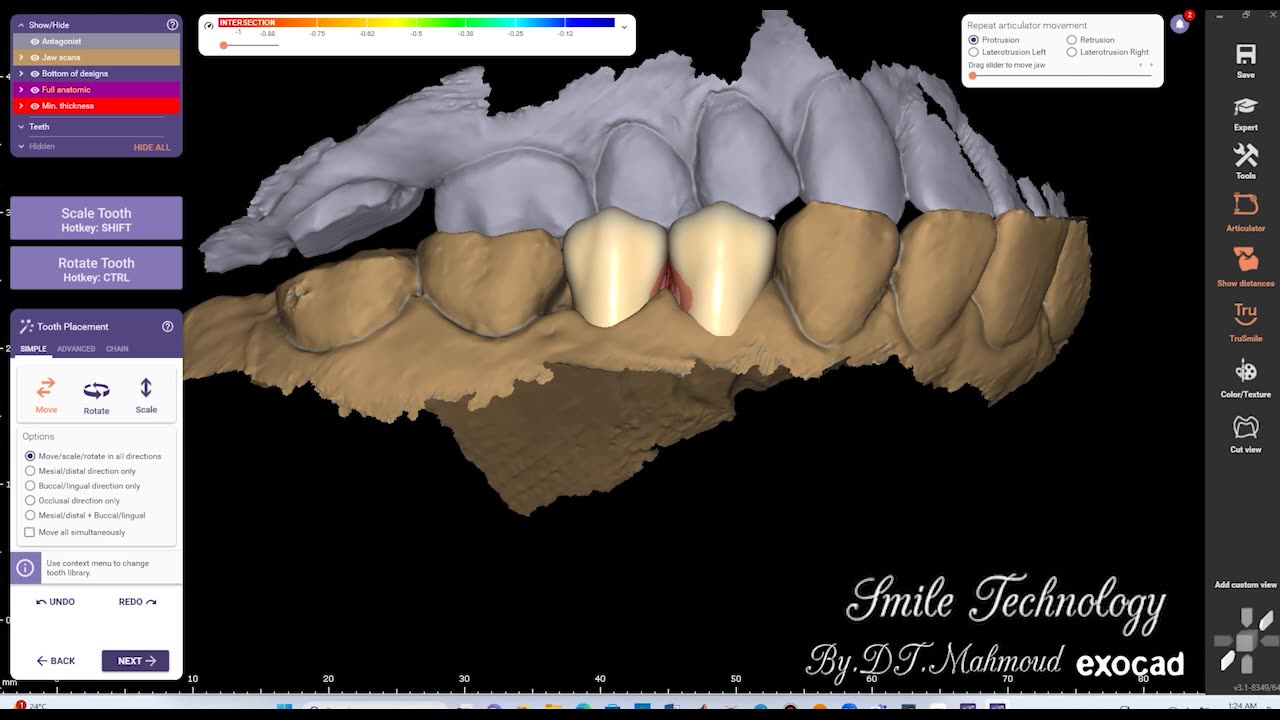This screenshot has width=1280, height=720.
Task: Click the info icon beside tooth library hint
Action: click(x=25, y=568)
